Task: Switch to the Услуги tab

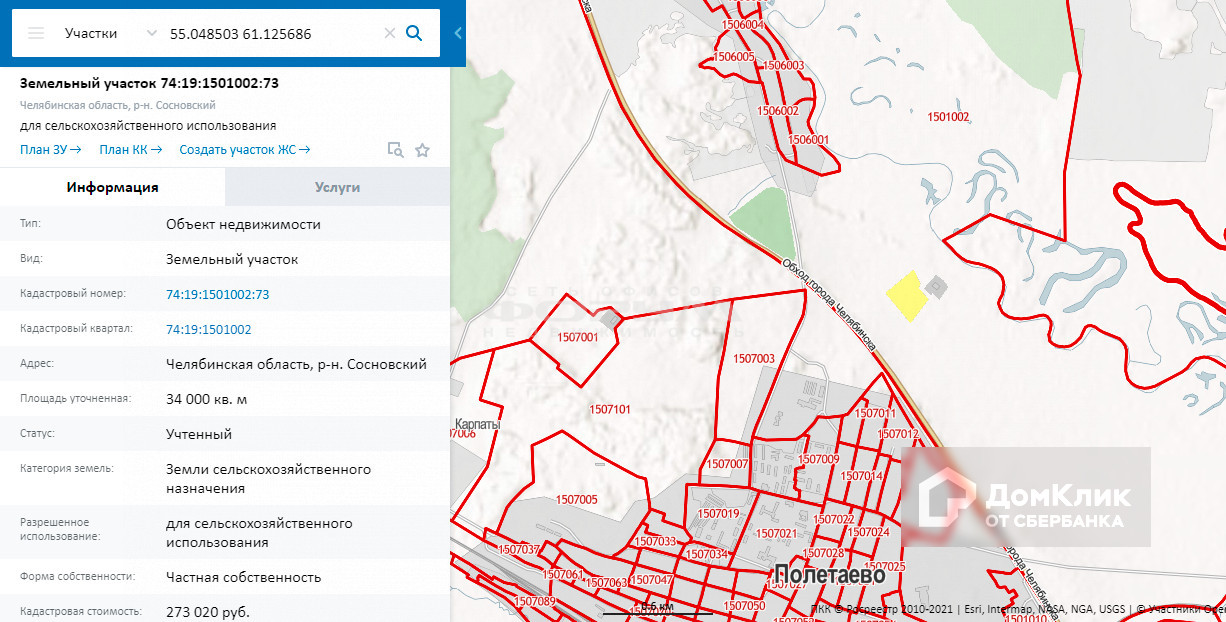Action: [x=337, y=187]
